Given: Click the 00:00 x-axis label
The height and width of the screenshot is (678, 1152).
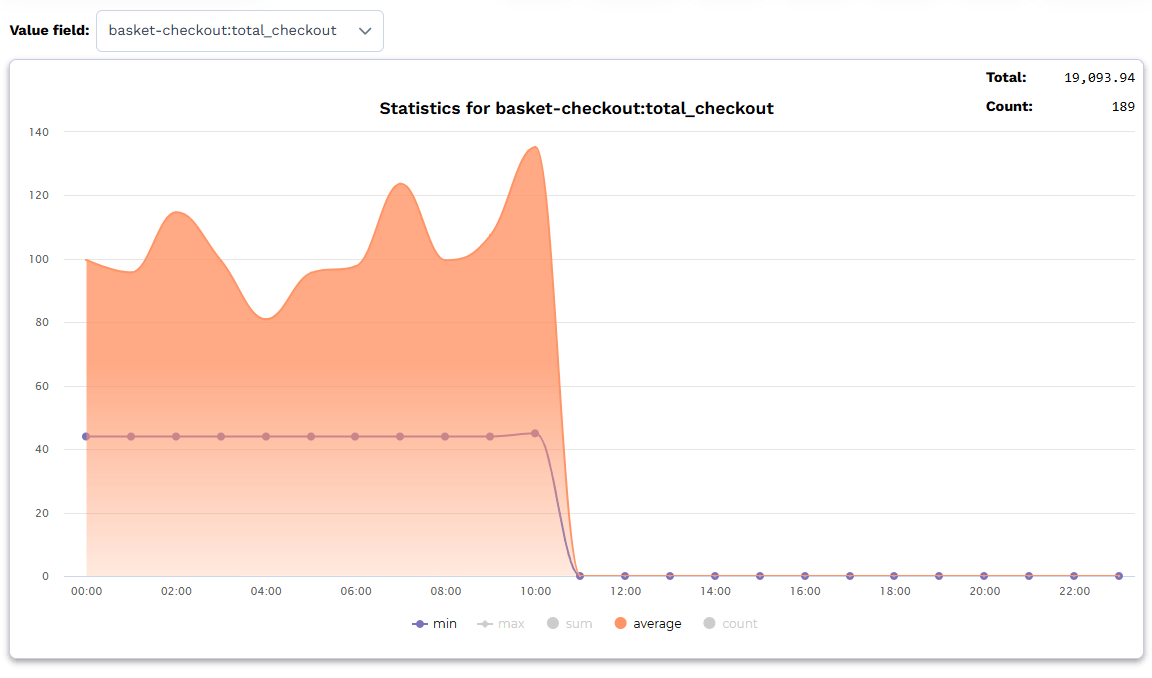Looking at the screenshot, I should pos(87,591).
